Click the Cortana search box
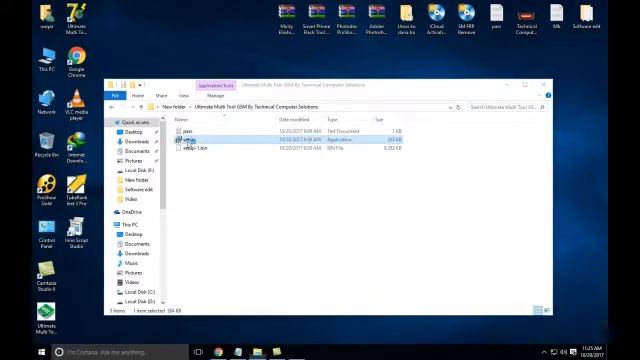 coord(120,352)
